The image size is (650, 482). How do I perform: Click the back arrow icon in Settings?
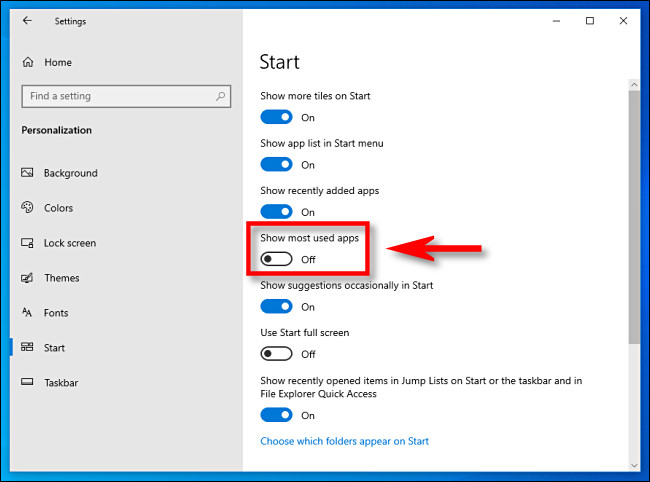27,20
